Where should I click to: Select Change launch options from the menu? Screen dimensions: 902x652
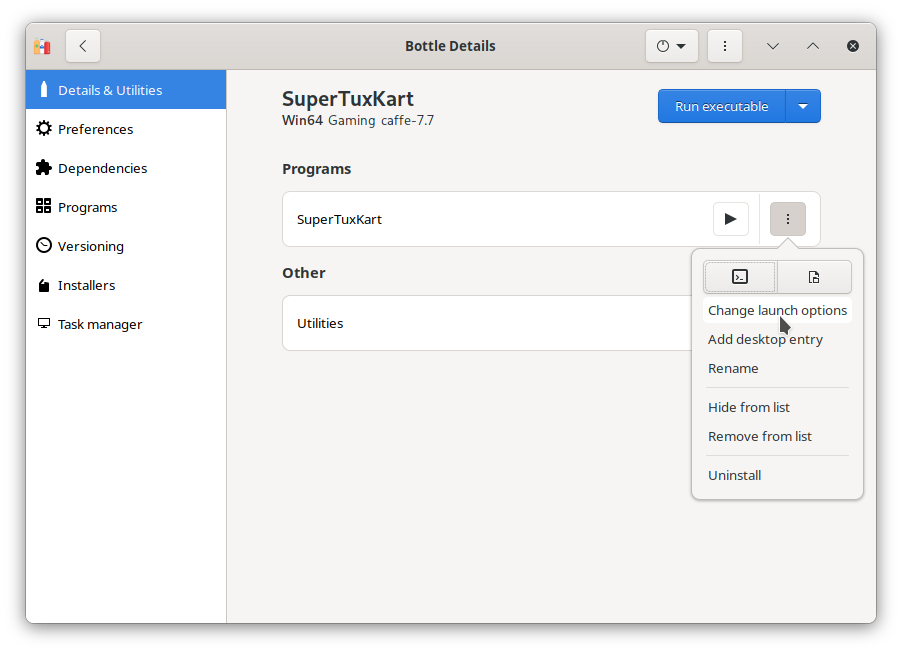(777, 310)
